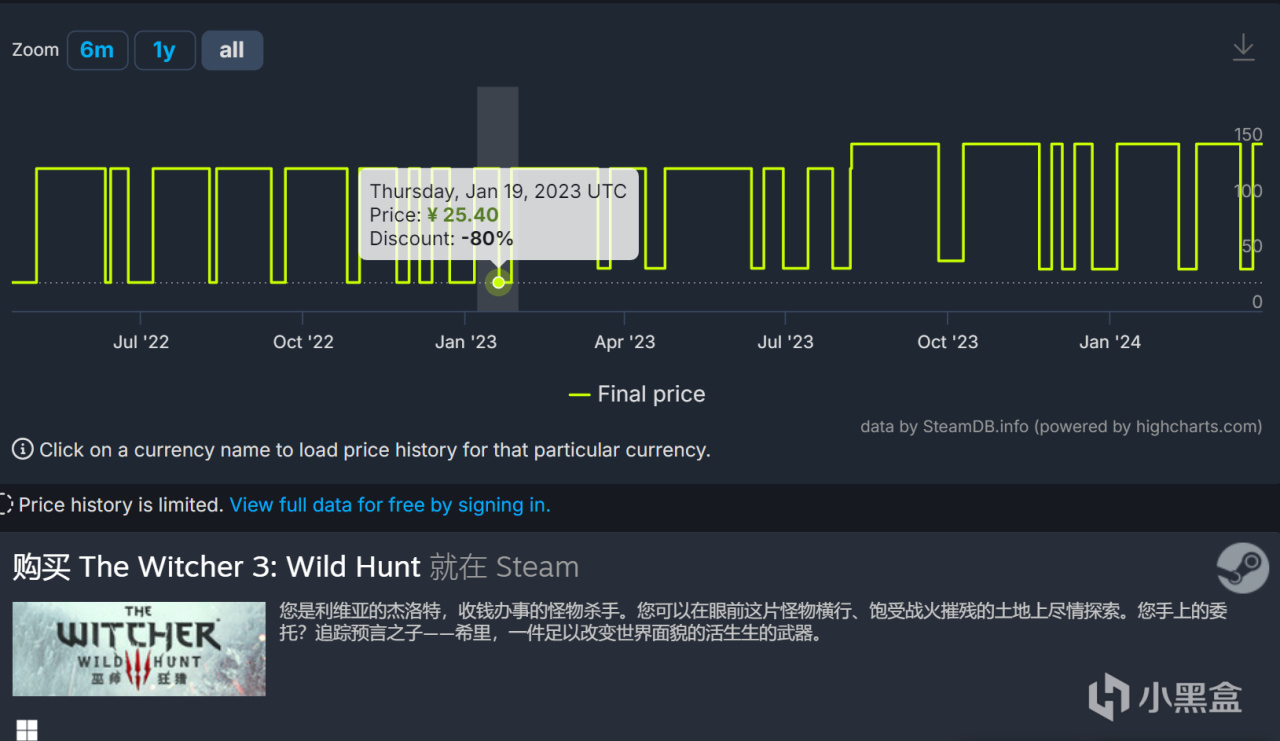1280x741 pixels.
Task: Open the SteamDB.info highcharts credit link
Action: 1061,426
